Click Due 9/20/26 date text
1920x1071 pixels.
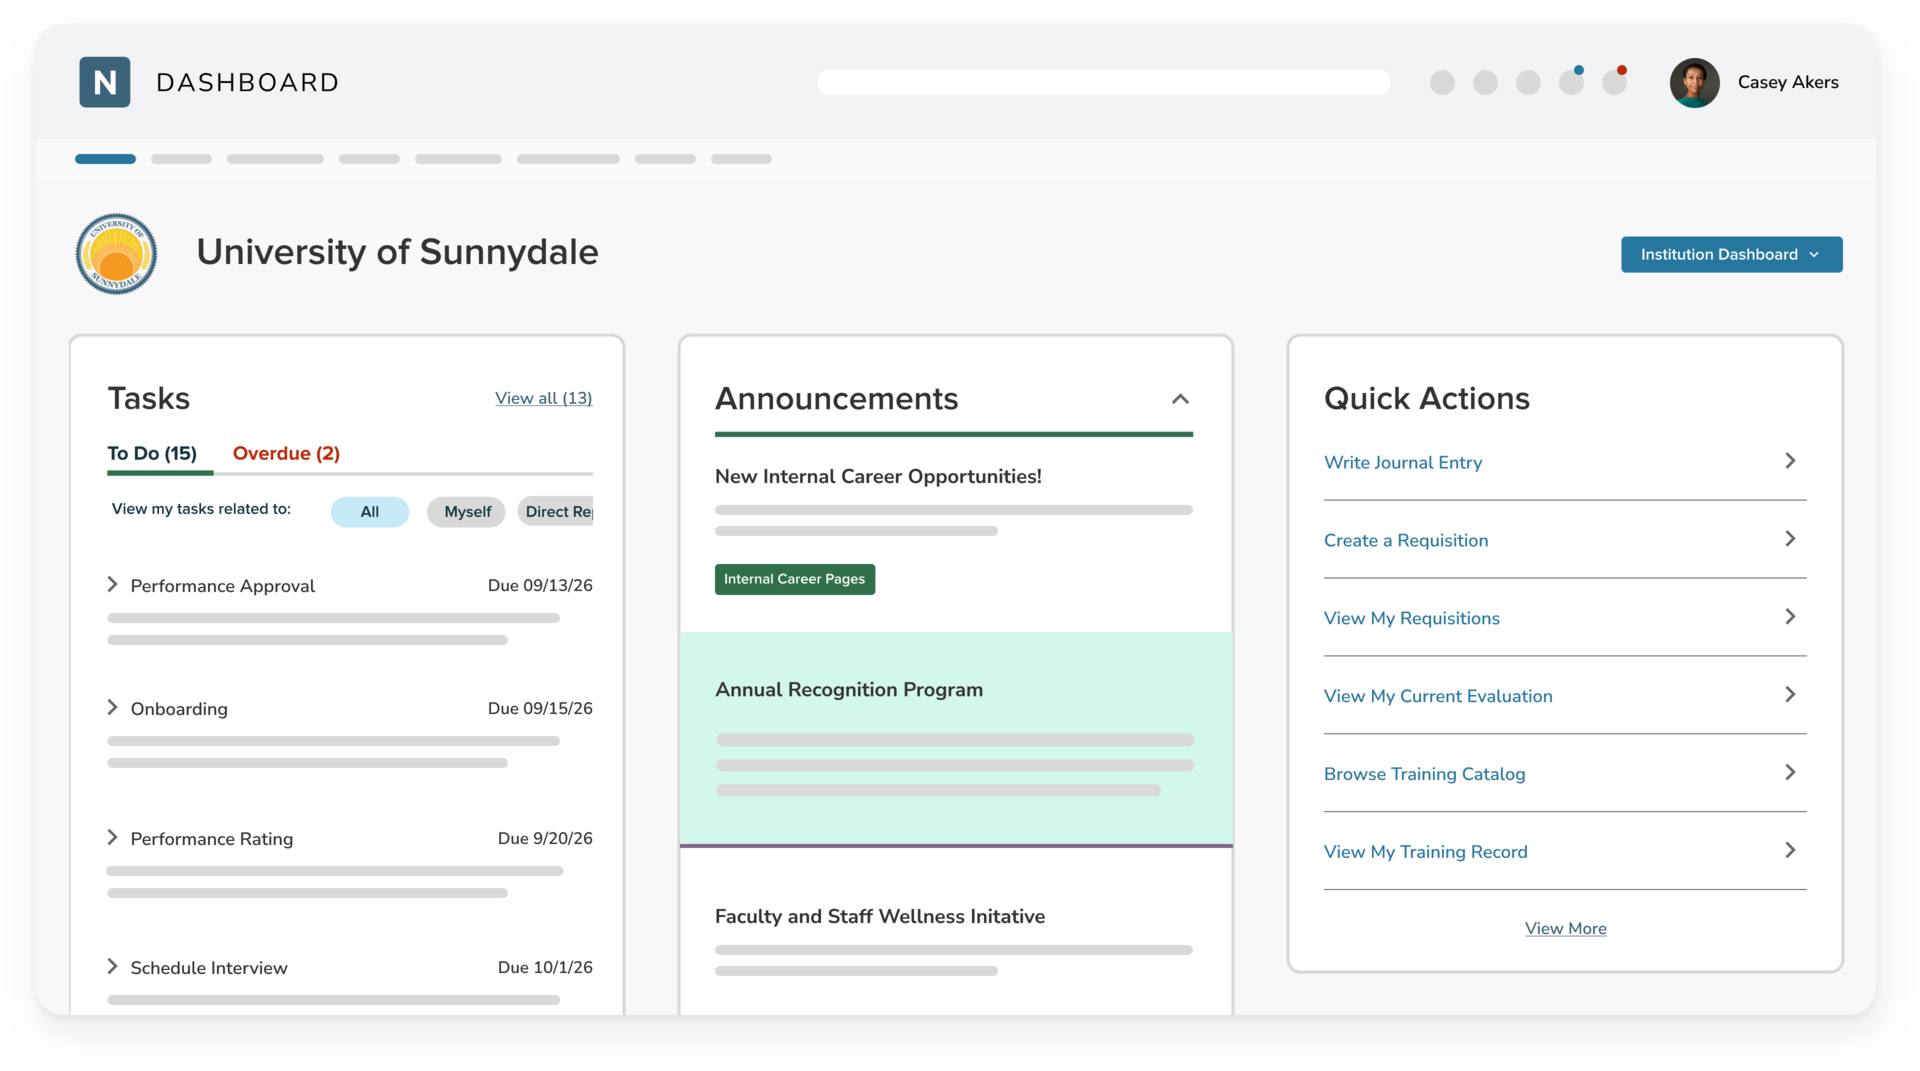(545, 838)
